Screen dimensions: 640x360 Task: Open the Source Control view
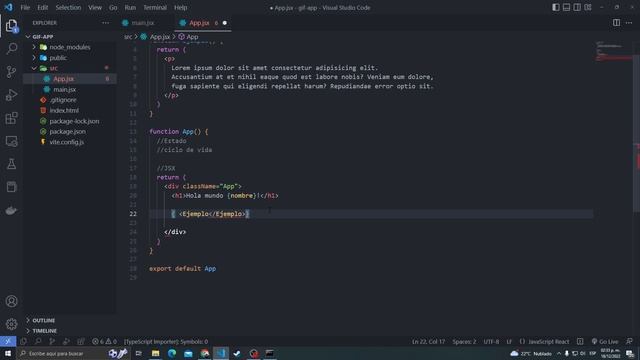click(11, 72)
